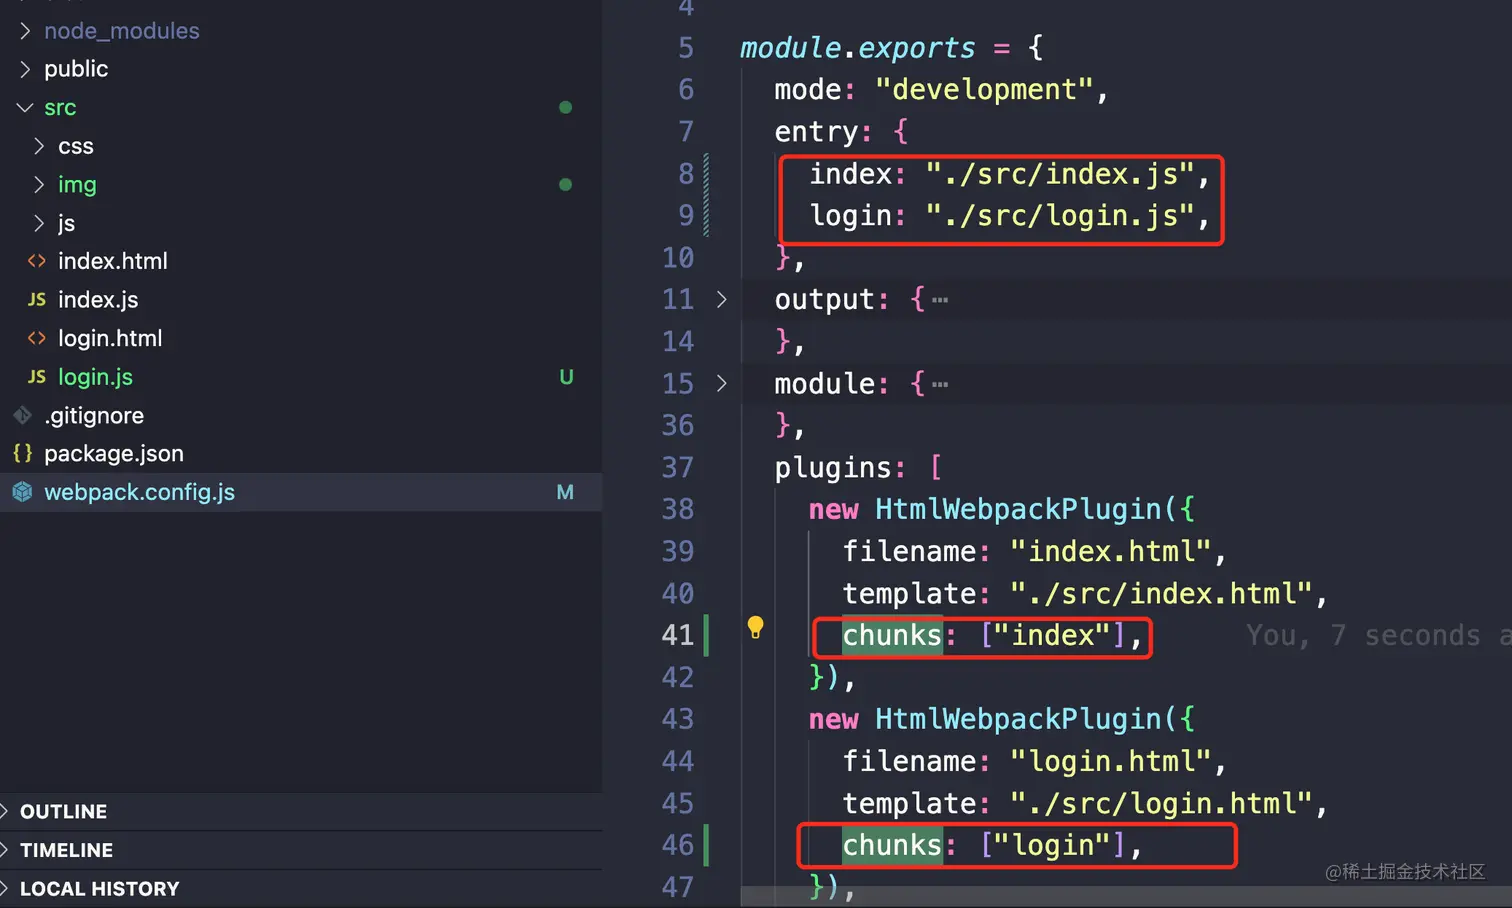1512x908 pixels.
Task: Click the lightbulb quick-fix icon at line 41
Action: [x=756, y=627]
